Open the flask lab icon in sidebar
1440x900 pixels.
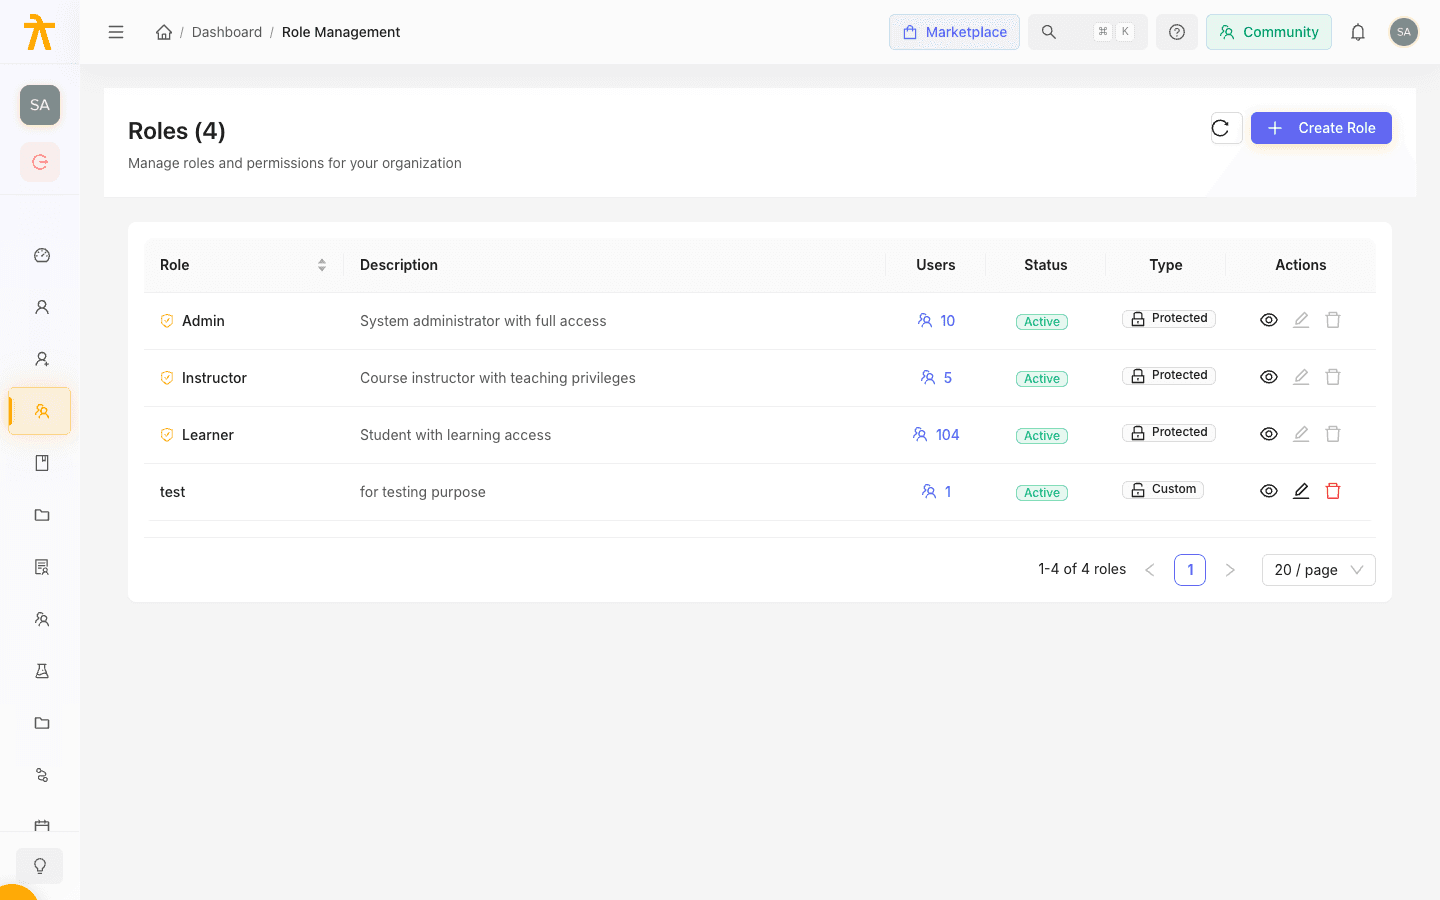[42, 671]
